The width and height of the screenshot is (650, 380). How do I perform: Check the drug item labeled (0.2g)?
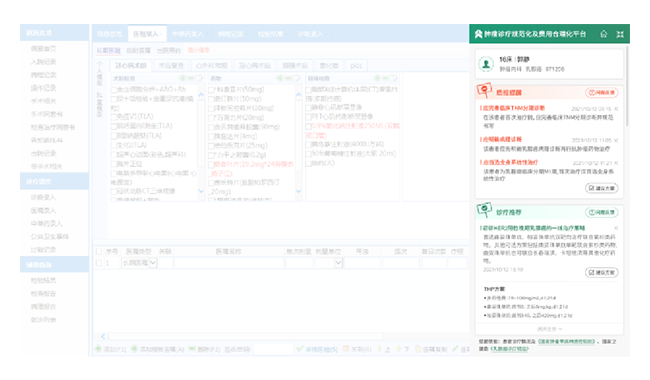pos(211,155)
